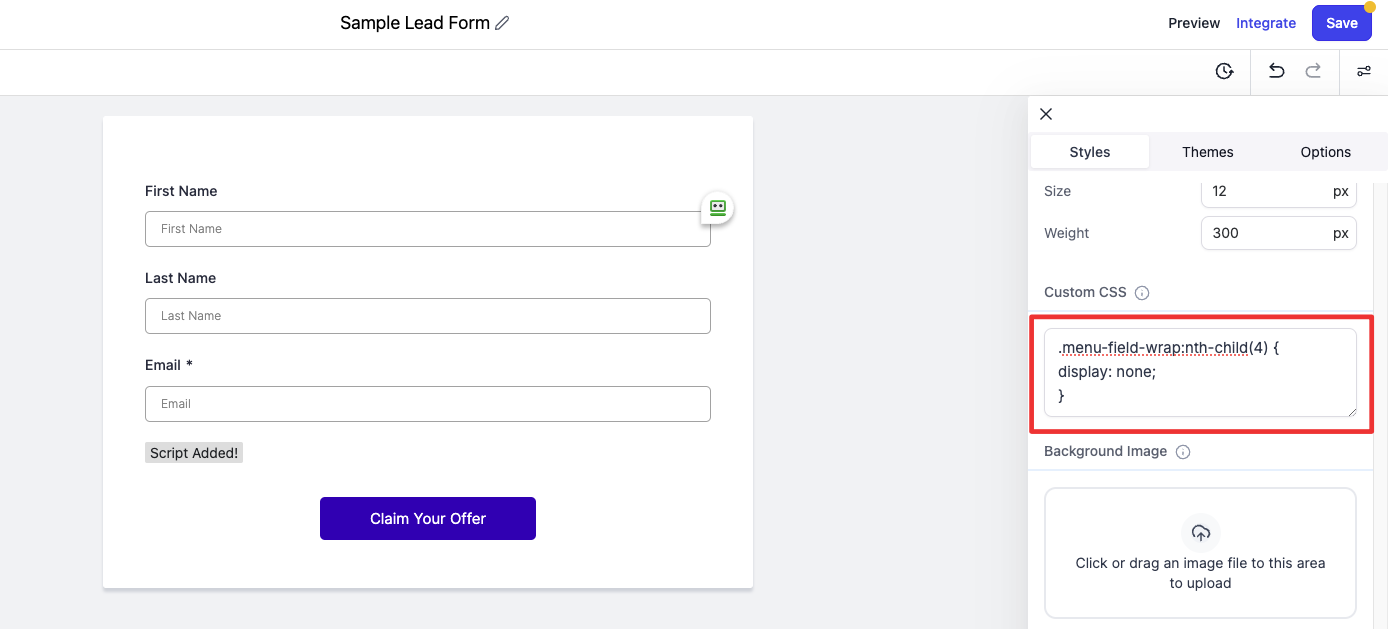Click the cloud upload icon
Viewport: 1388px width, 629px height.
pyautogui.click(x=1201, y=533)
